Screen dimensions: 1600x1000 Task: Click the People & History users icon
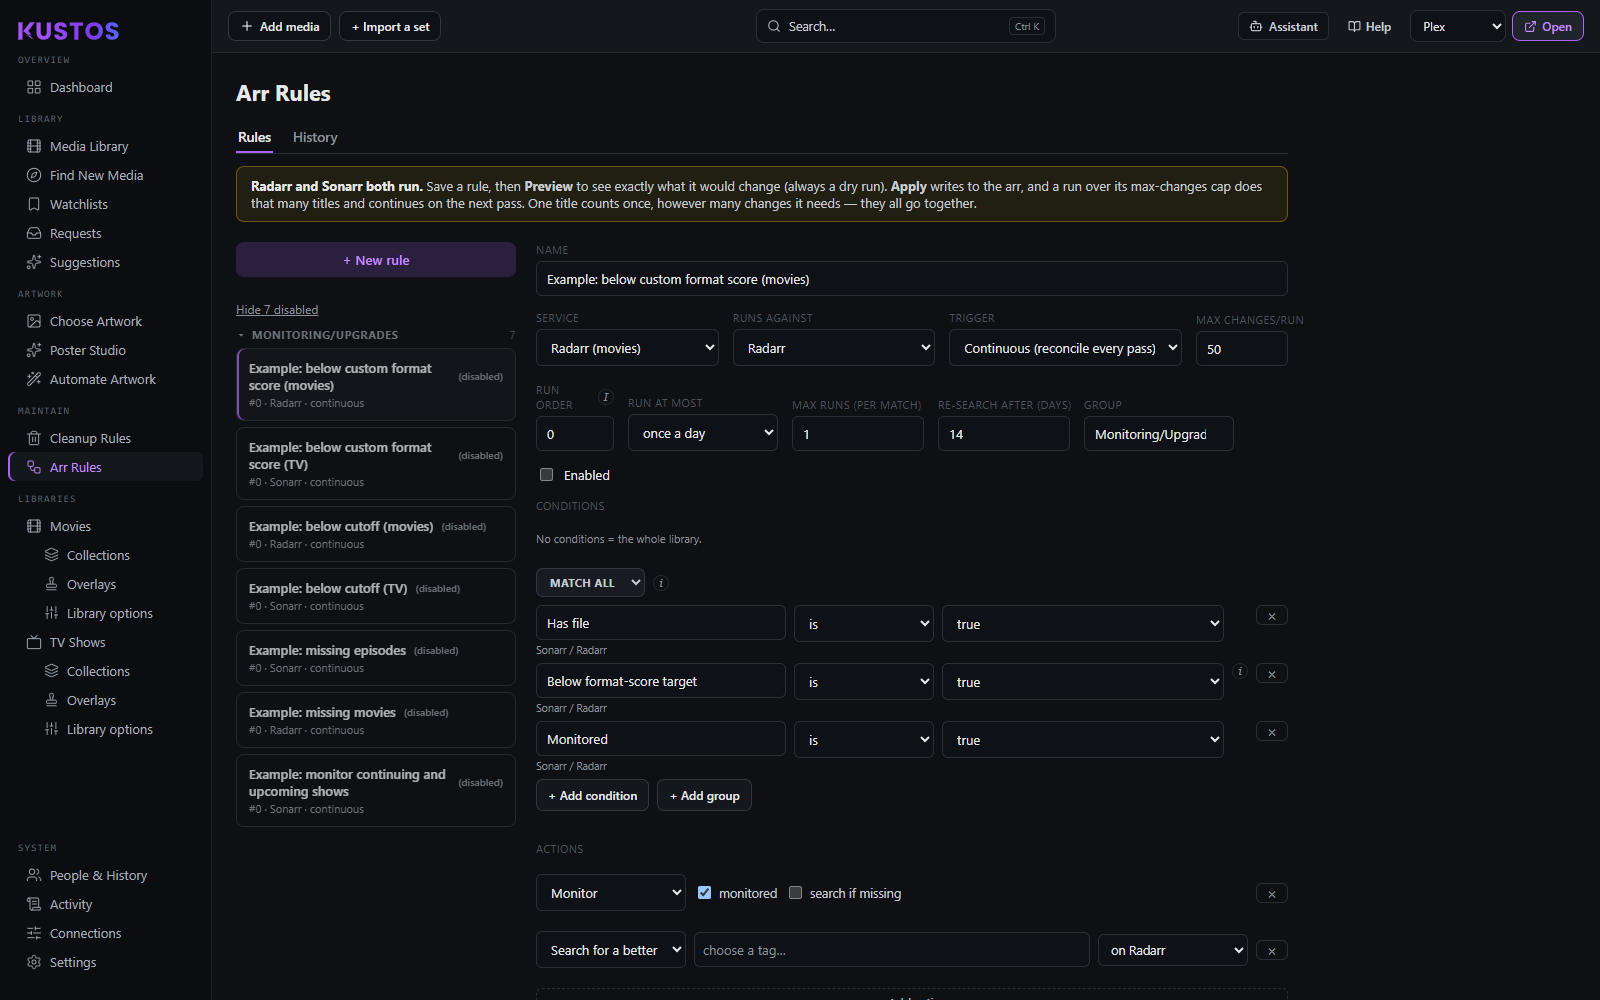pyautogui.click(x=34, y=875)
